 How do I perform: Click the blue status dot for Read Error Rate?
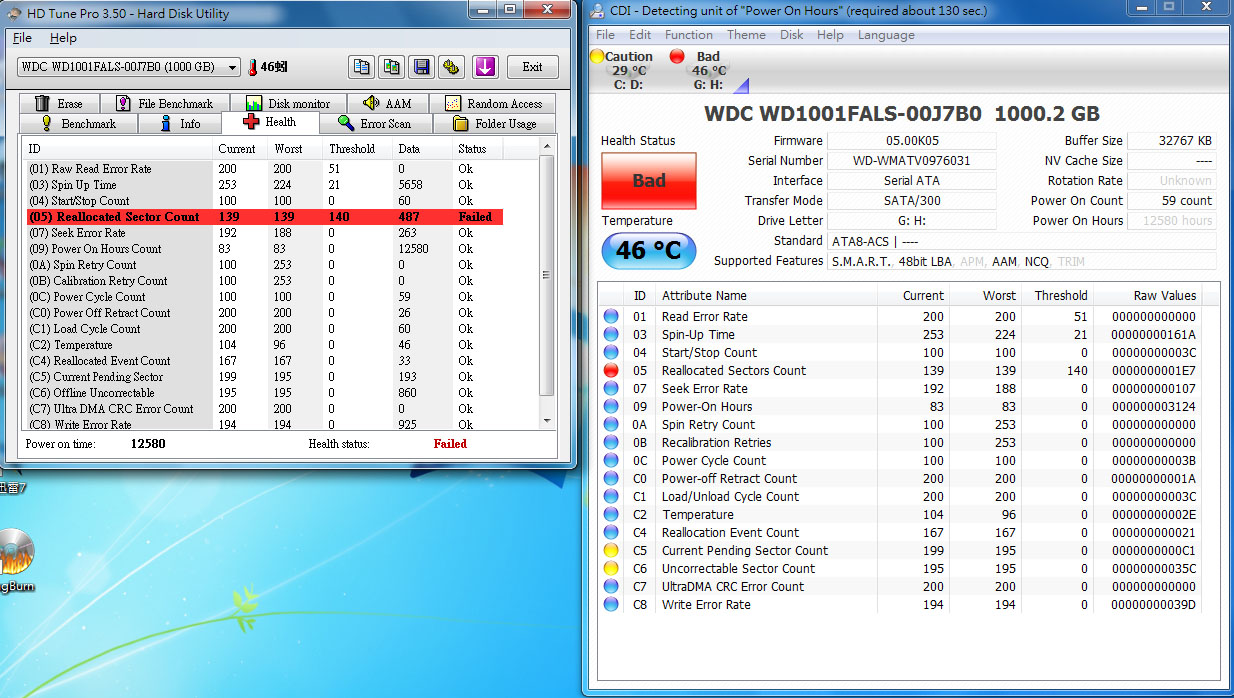point(611,316)
